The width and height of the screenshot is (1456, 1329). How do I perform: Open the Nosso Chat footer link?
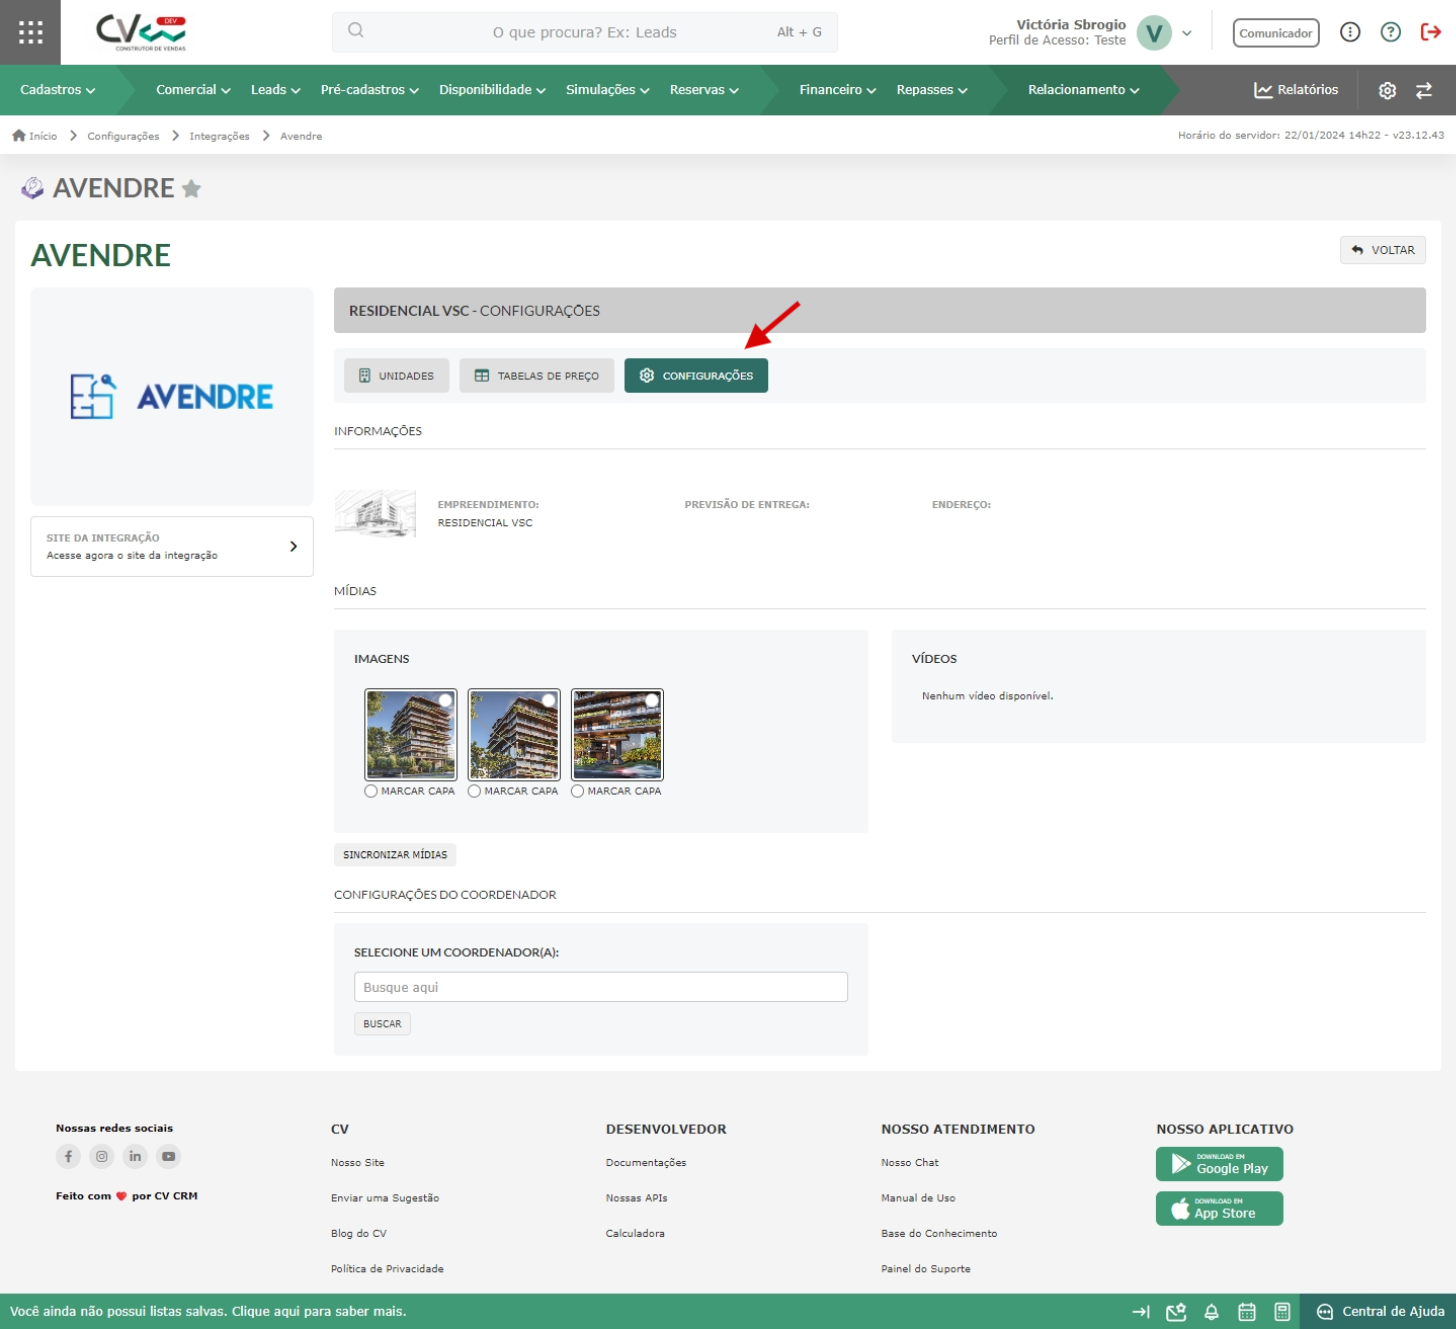tap(910, 1163)
